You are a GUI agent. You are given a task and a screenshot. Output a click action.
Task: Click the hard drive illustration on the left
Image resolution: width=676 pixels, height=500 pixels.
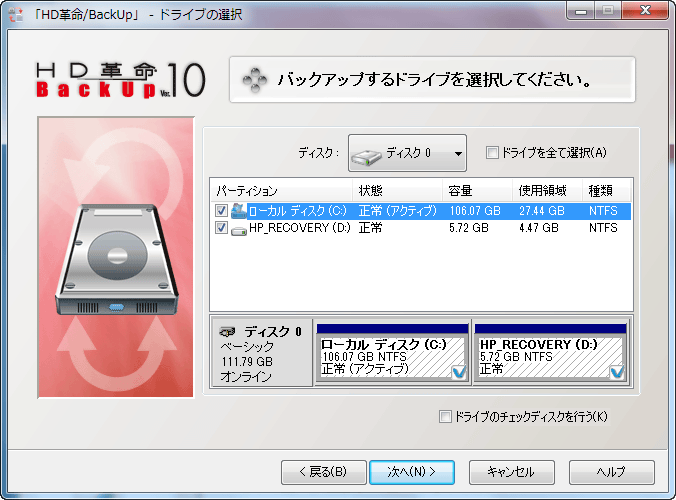(116, 259)
